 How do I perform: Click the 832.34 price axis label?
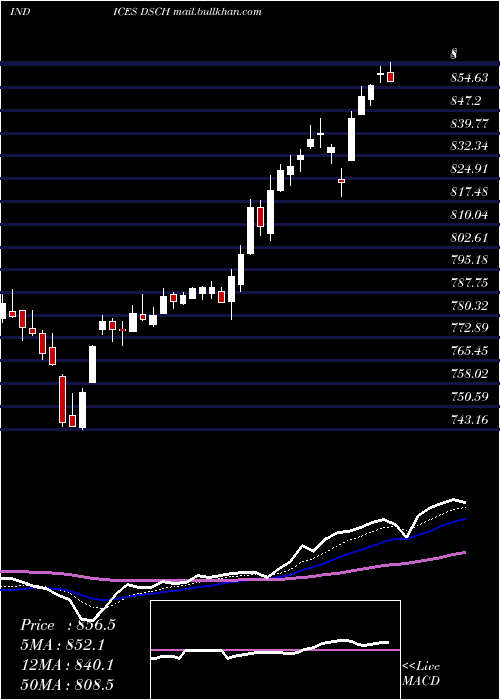(469, 146)
